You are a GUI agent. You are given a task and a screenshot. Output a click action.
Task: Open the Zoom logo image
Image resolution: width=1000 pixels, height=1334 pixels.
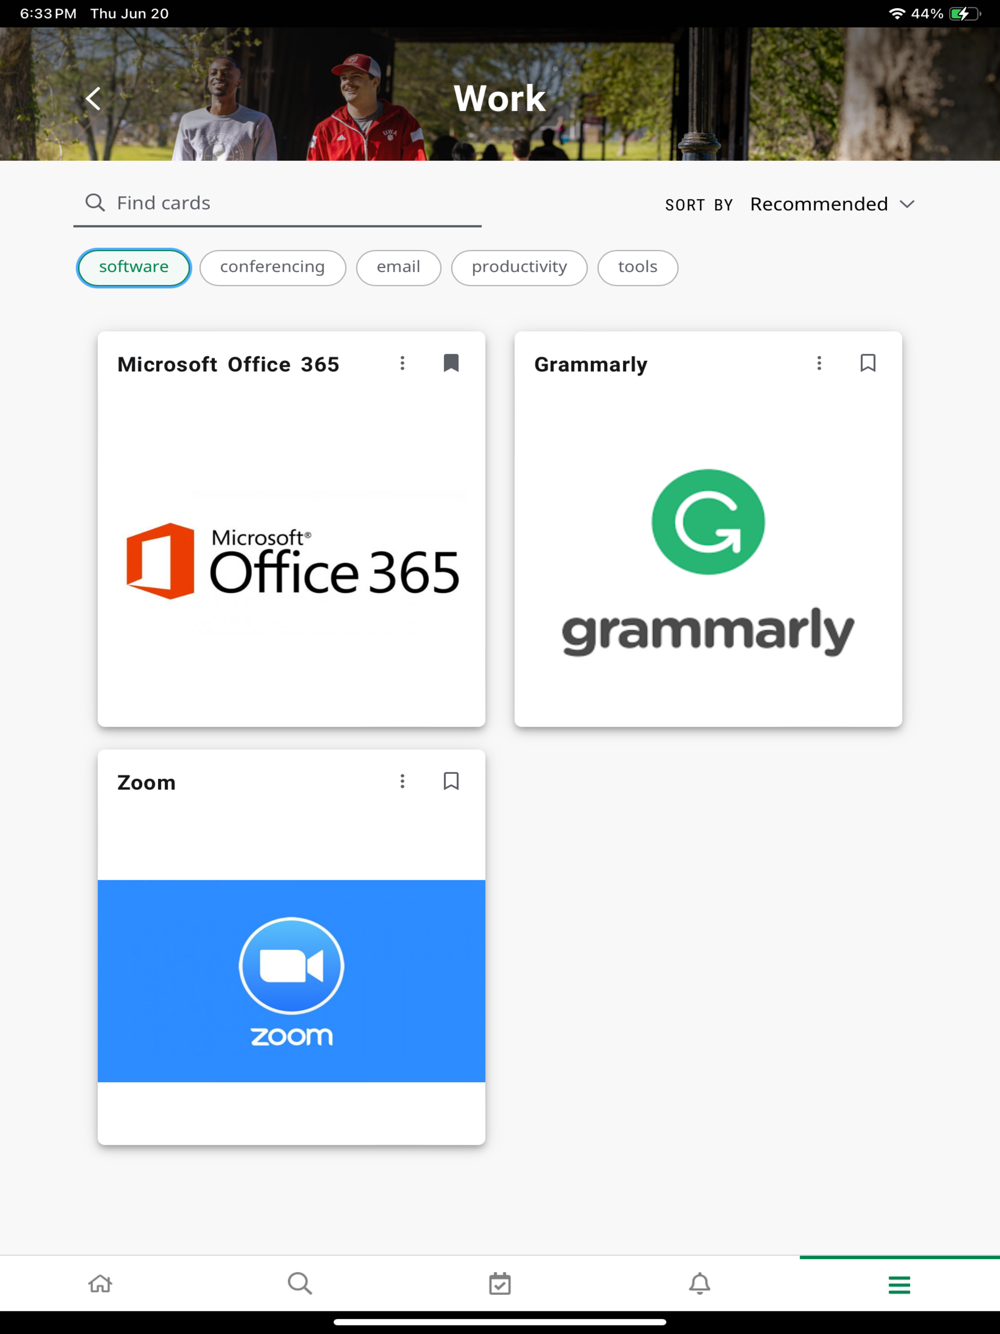291,981
